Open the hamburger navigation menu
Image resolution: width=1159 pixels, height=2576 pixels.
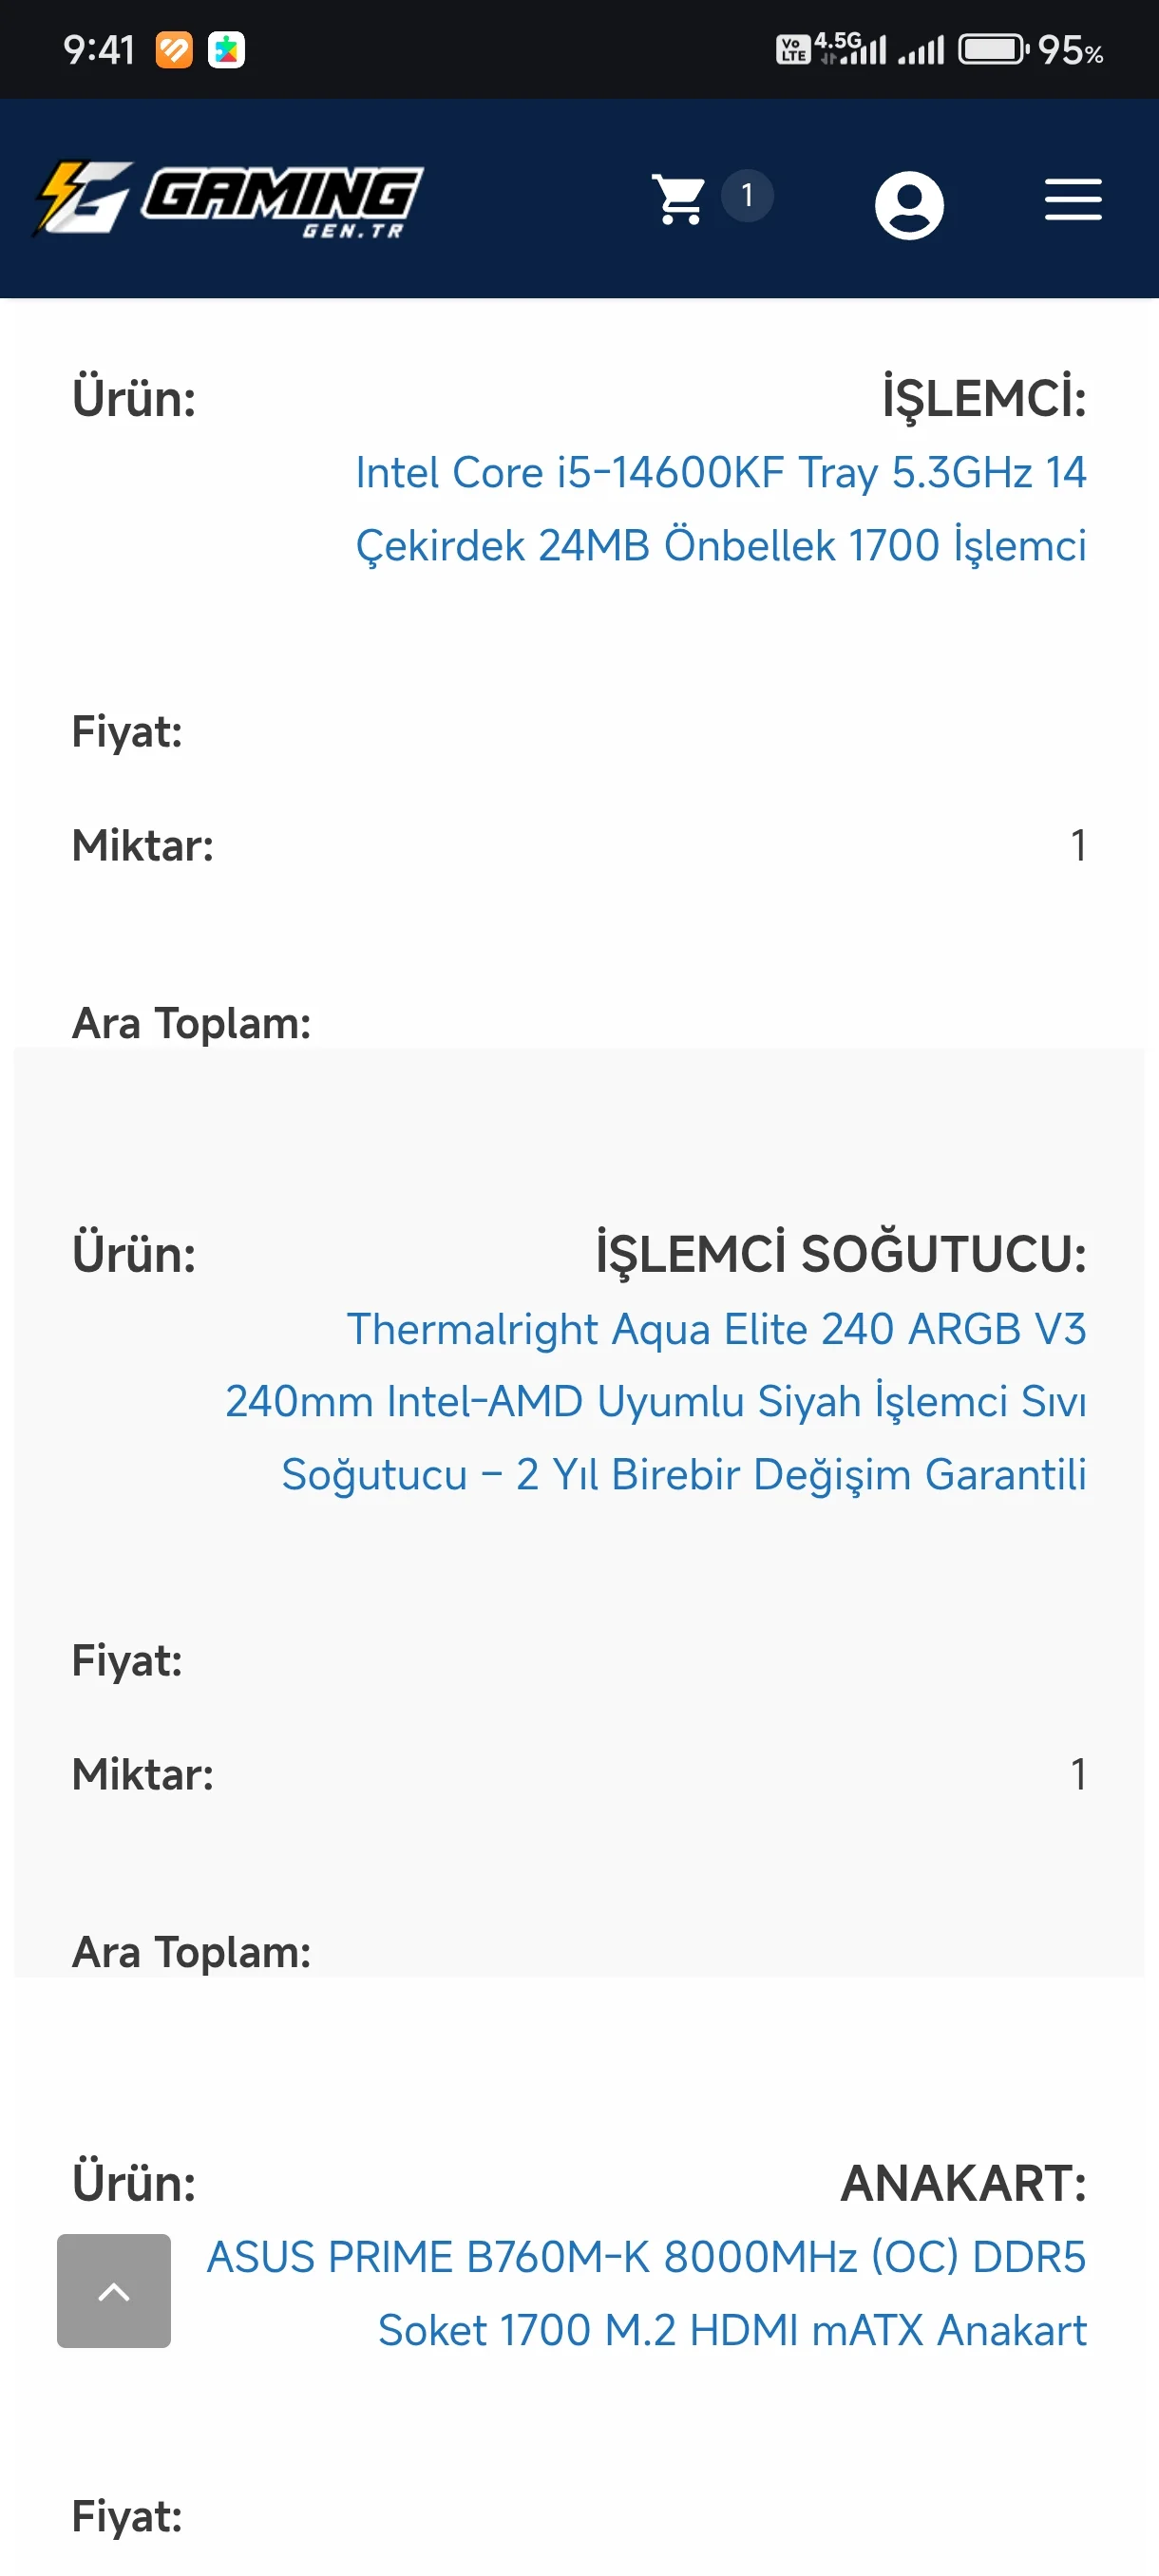tap(1073, 200)
